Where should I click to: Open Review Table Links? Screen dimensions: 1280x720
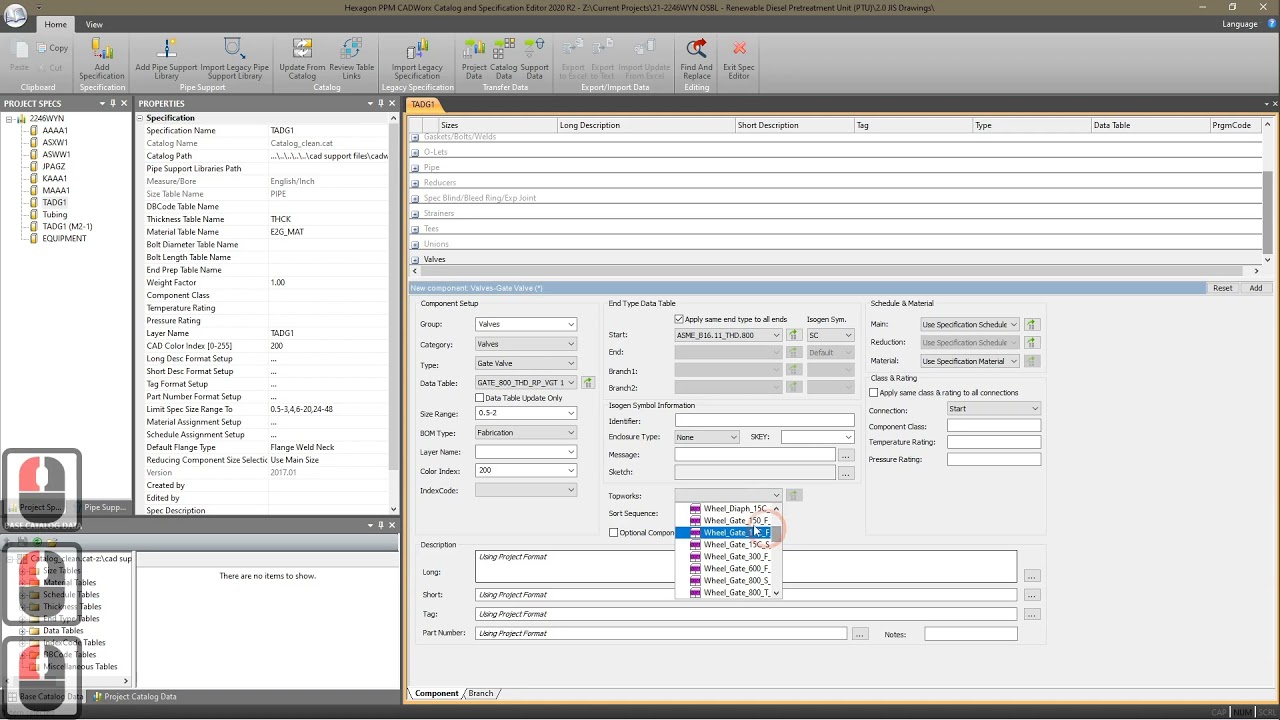pos(351,48)
